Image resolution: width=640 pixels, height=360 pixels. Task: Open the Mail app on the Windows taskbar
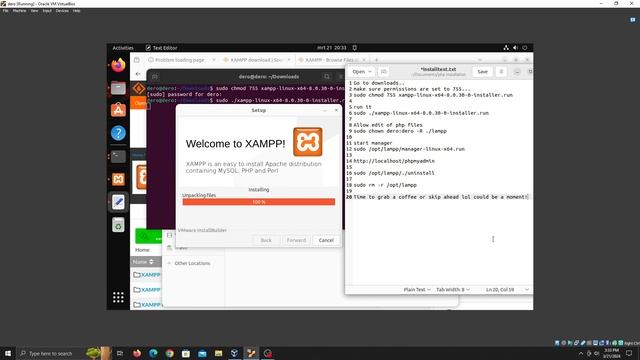click(202, 353)
